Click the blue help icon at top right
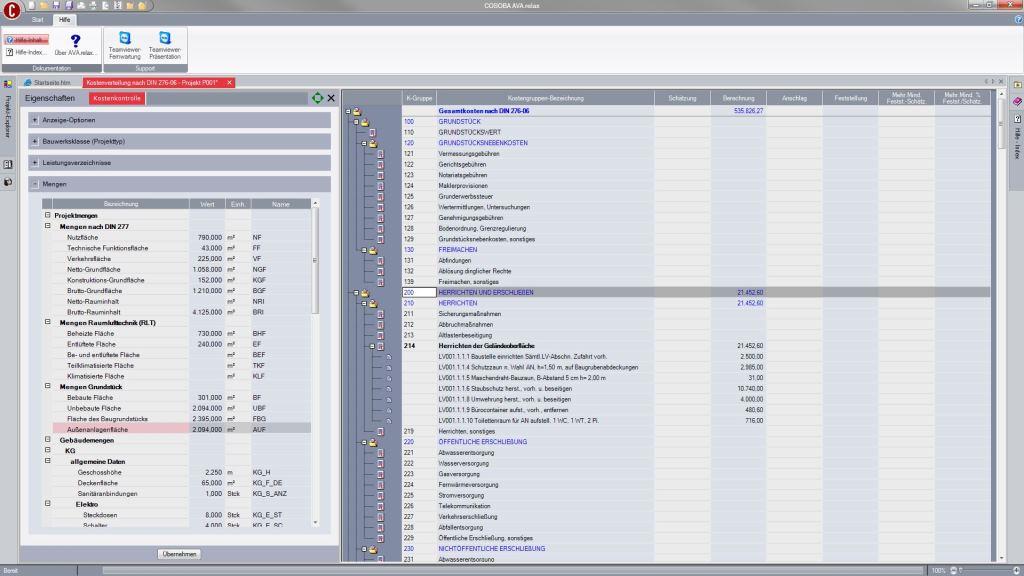The image size is (1024, 576). pos(1016,20)
